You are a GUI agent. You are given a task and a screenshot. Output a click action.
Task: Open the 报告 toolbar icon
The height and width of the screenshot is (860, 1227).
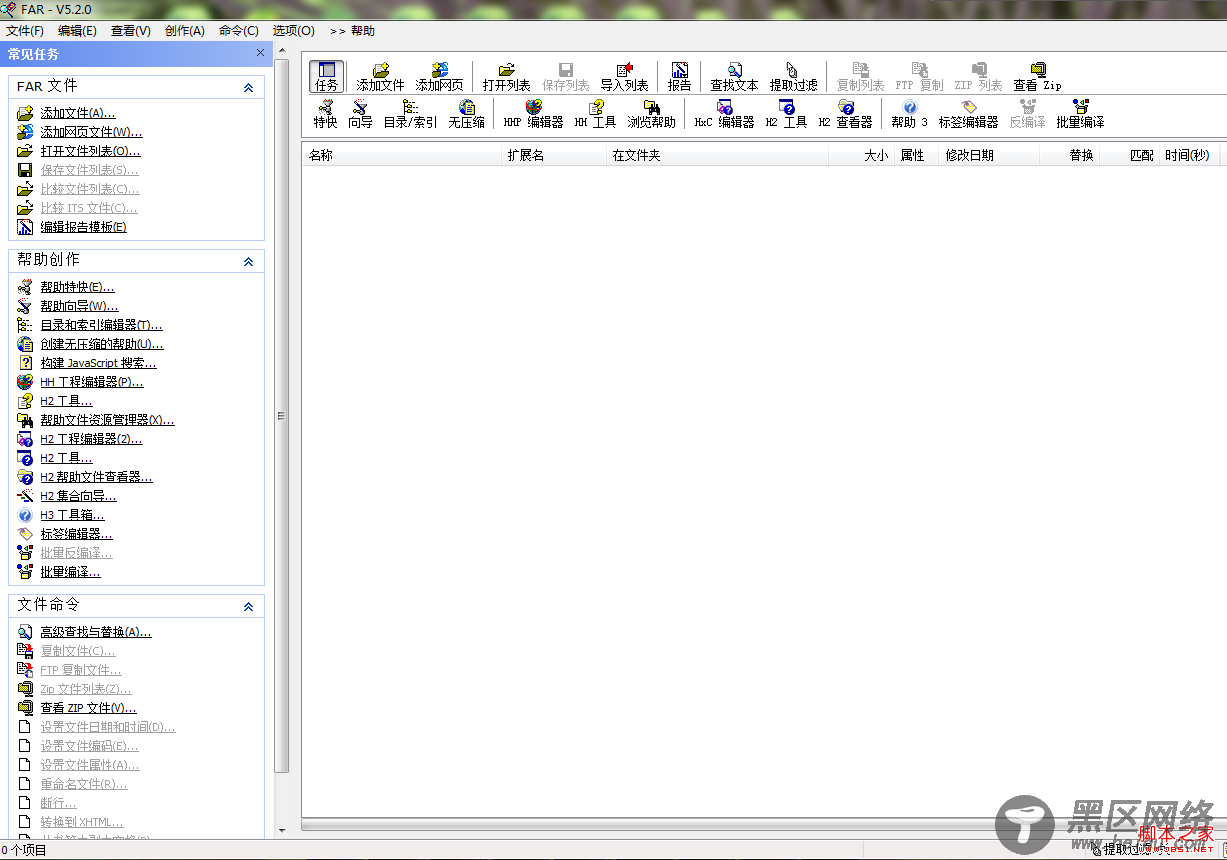click(680, 77)
